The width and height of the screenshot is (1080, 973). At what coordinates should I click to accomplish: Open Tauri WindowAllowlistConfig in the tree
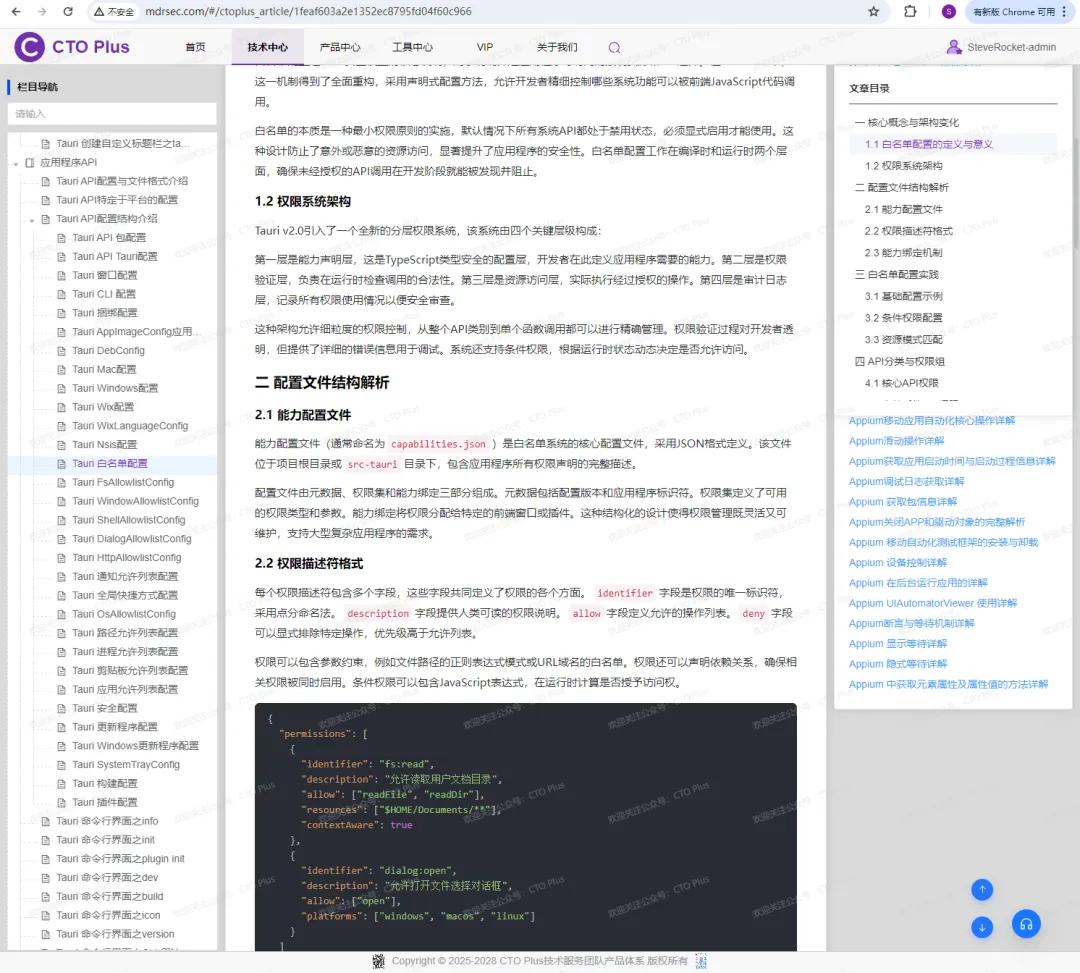(x=136, y=501)
